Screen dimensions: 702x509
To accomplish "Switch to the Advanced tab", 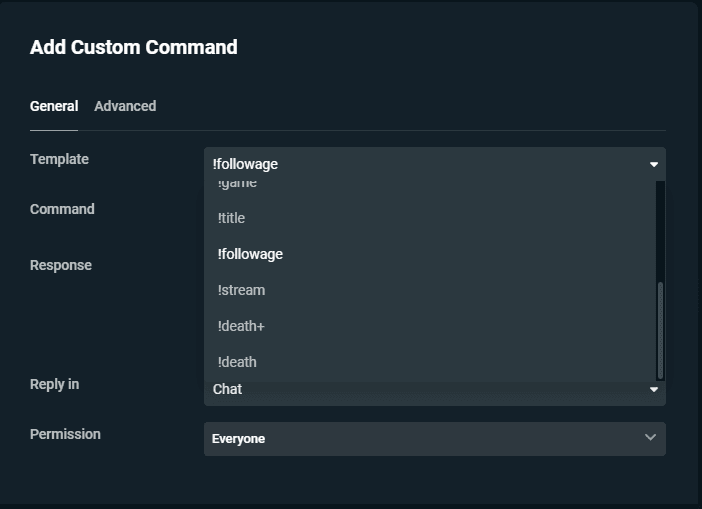I will pyautogui.click(x=125, y=106).
